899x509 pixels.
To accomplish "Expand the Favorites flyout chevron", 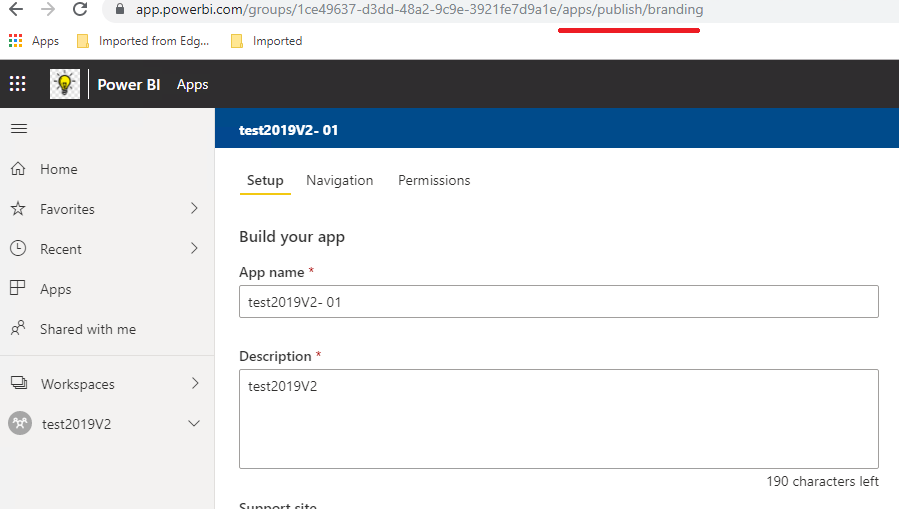I will click(x=194, y=209).
